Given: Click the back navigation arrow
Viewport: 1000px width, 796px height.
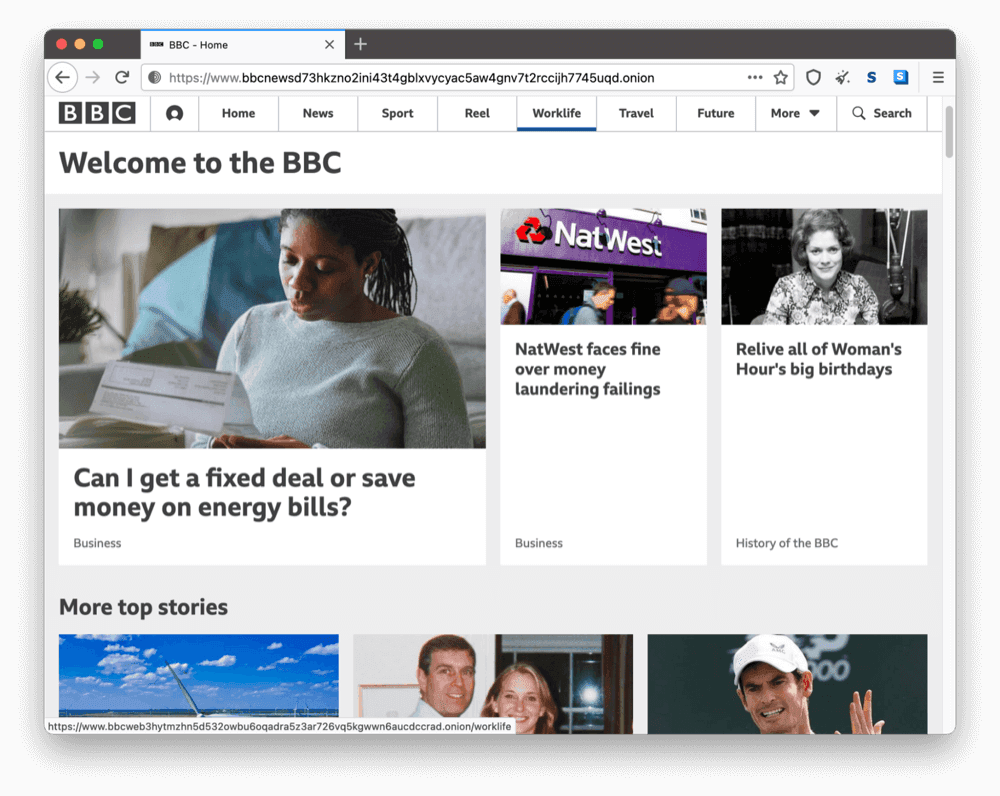Looking at the screenshot, I should pyautogui.click(x=62, y=77).
